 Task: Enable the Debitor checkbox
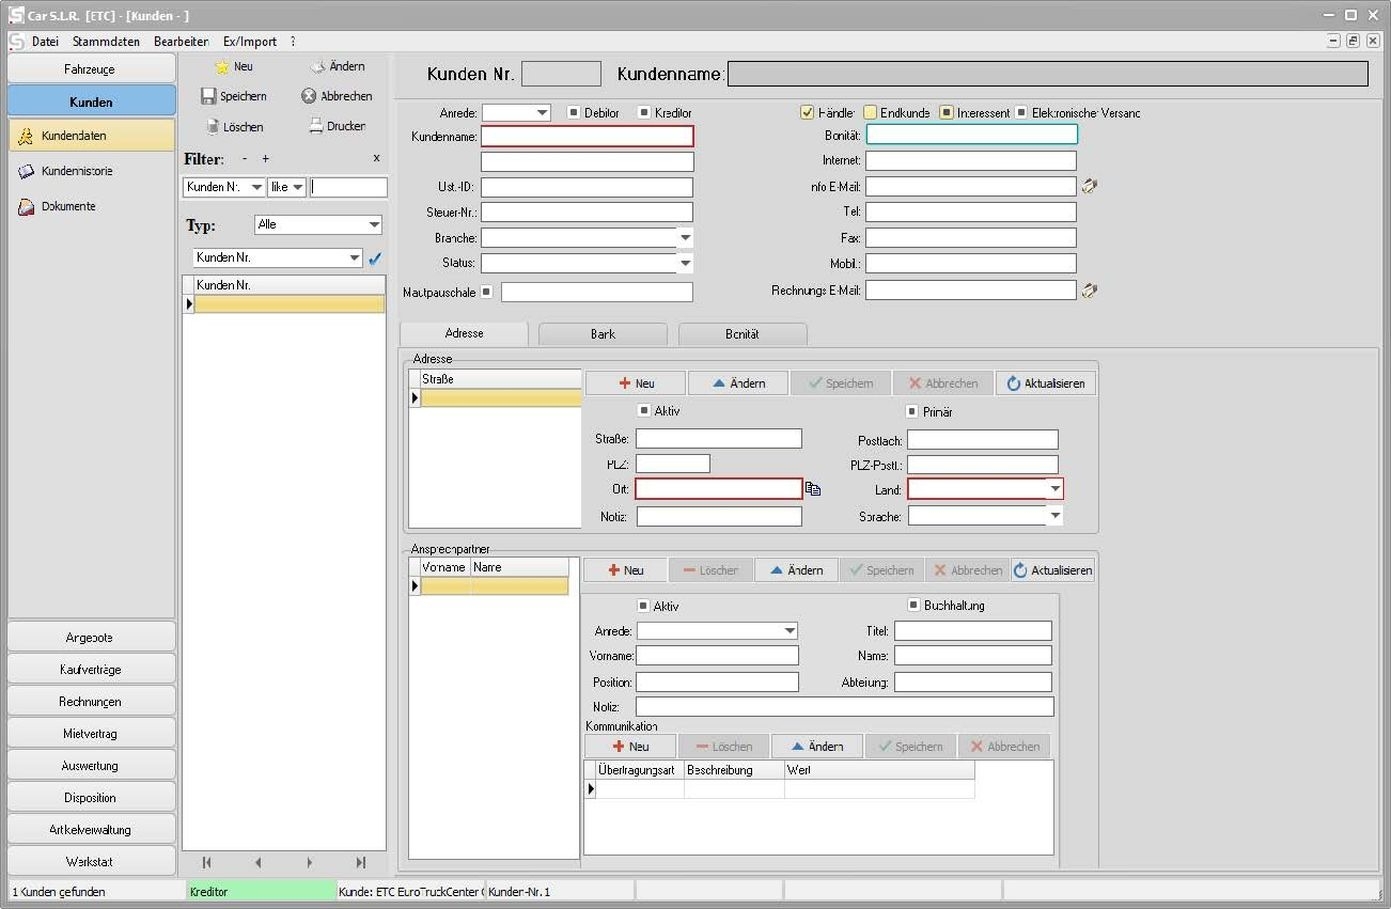click(573, 113)
